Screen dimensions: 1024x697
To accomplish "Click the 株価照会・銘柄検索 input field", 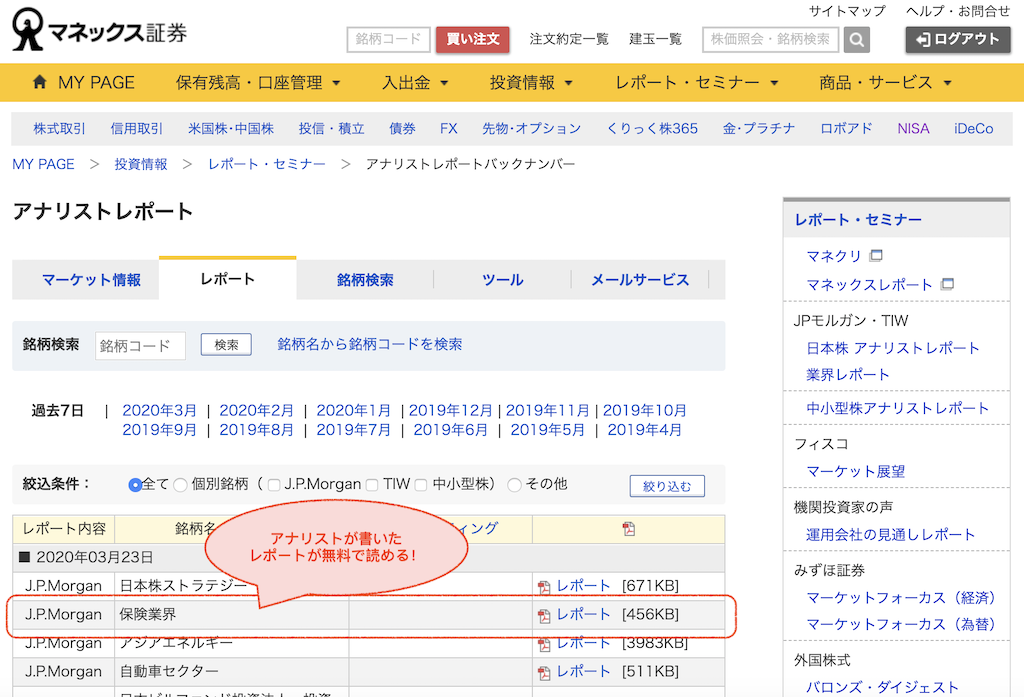I will click(x=771, y=39).
